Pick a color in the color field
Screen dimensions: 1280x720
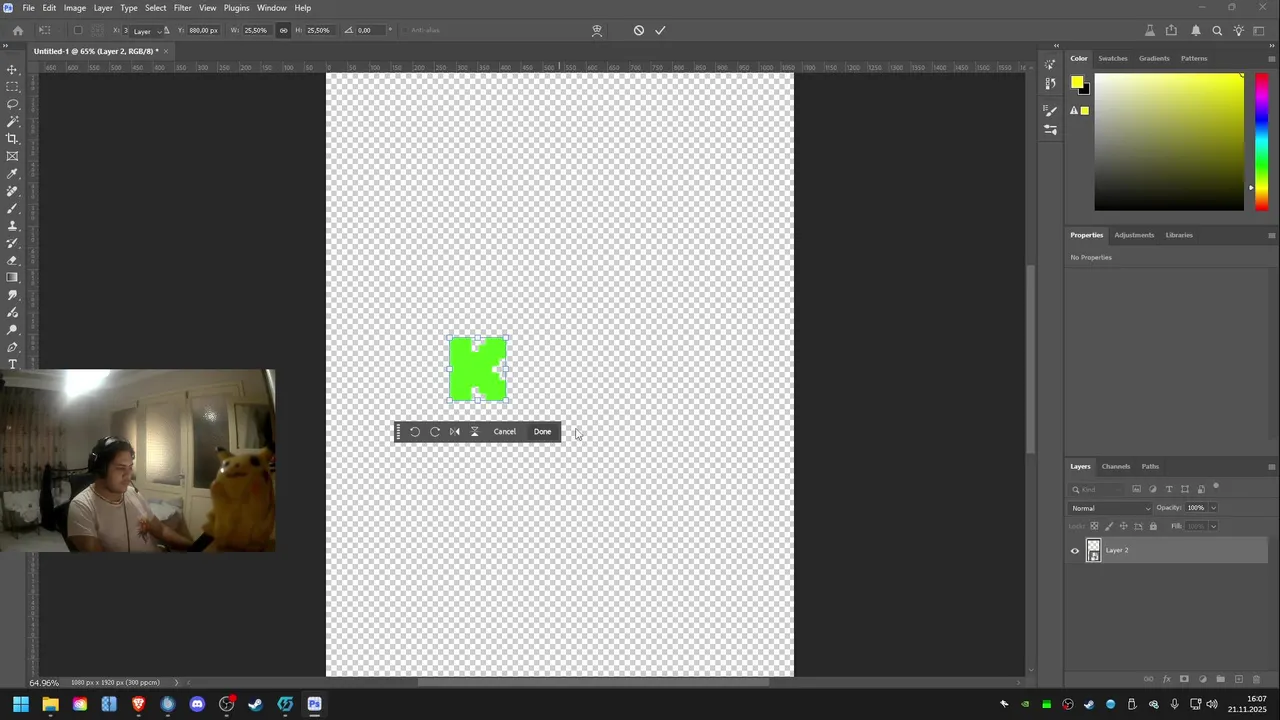pos(1169,141)
